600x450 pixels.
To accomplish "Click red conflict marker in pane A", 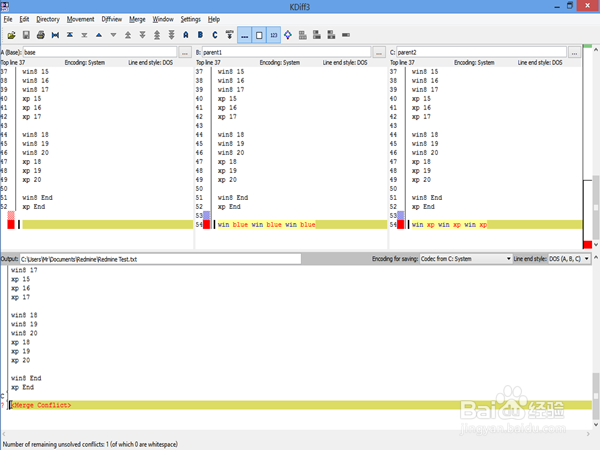I will [x=11, y=225].
